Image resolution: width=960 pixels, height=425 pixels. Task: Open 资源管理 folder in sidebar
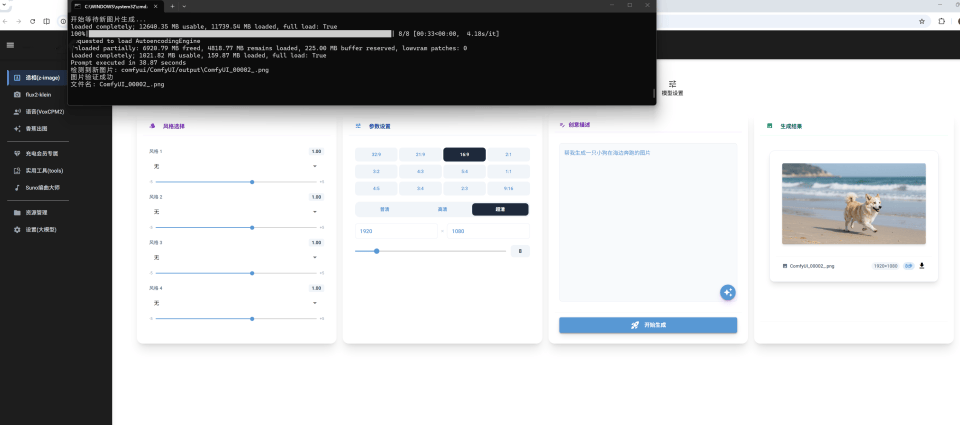coord(36,213)
